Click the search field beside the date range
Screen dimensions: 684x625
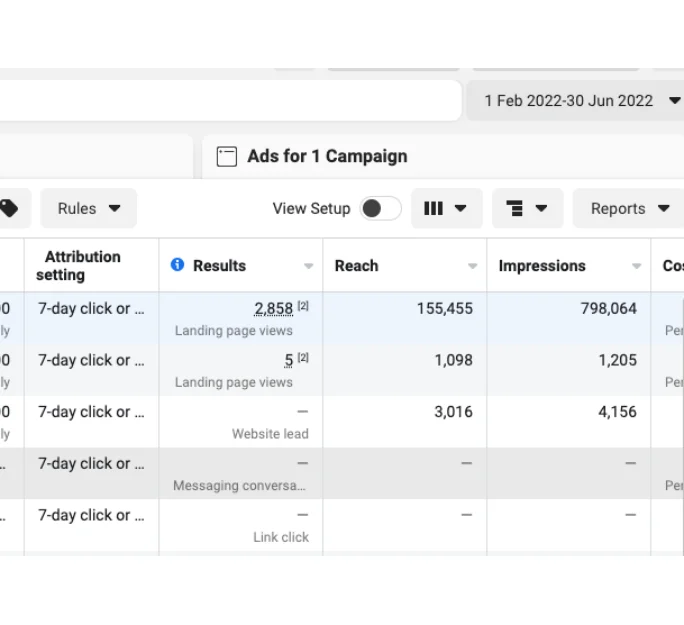click(230, 100)
